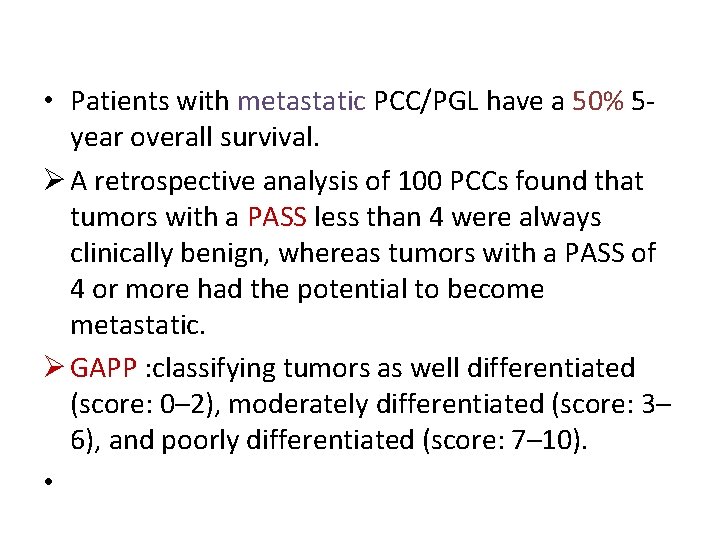Screen dimensions: 720x540
Task: Click the red "GAPP" acronym
Action: point(105,369)
